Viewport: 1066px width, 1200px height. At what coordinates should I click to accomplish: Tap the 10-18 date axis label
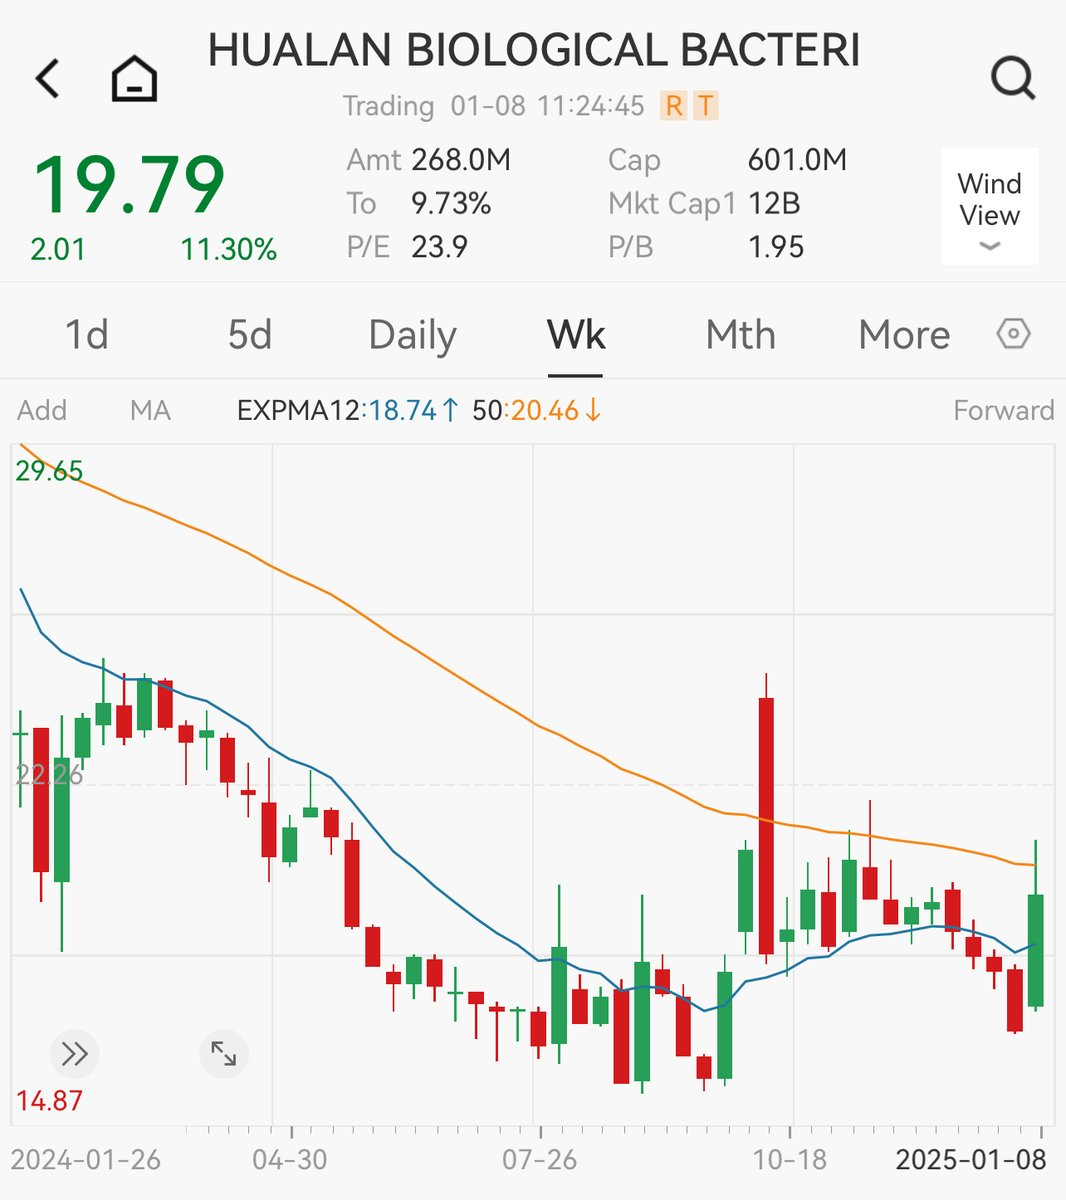click(789, 1160)
